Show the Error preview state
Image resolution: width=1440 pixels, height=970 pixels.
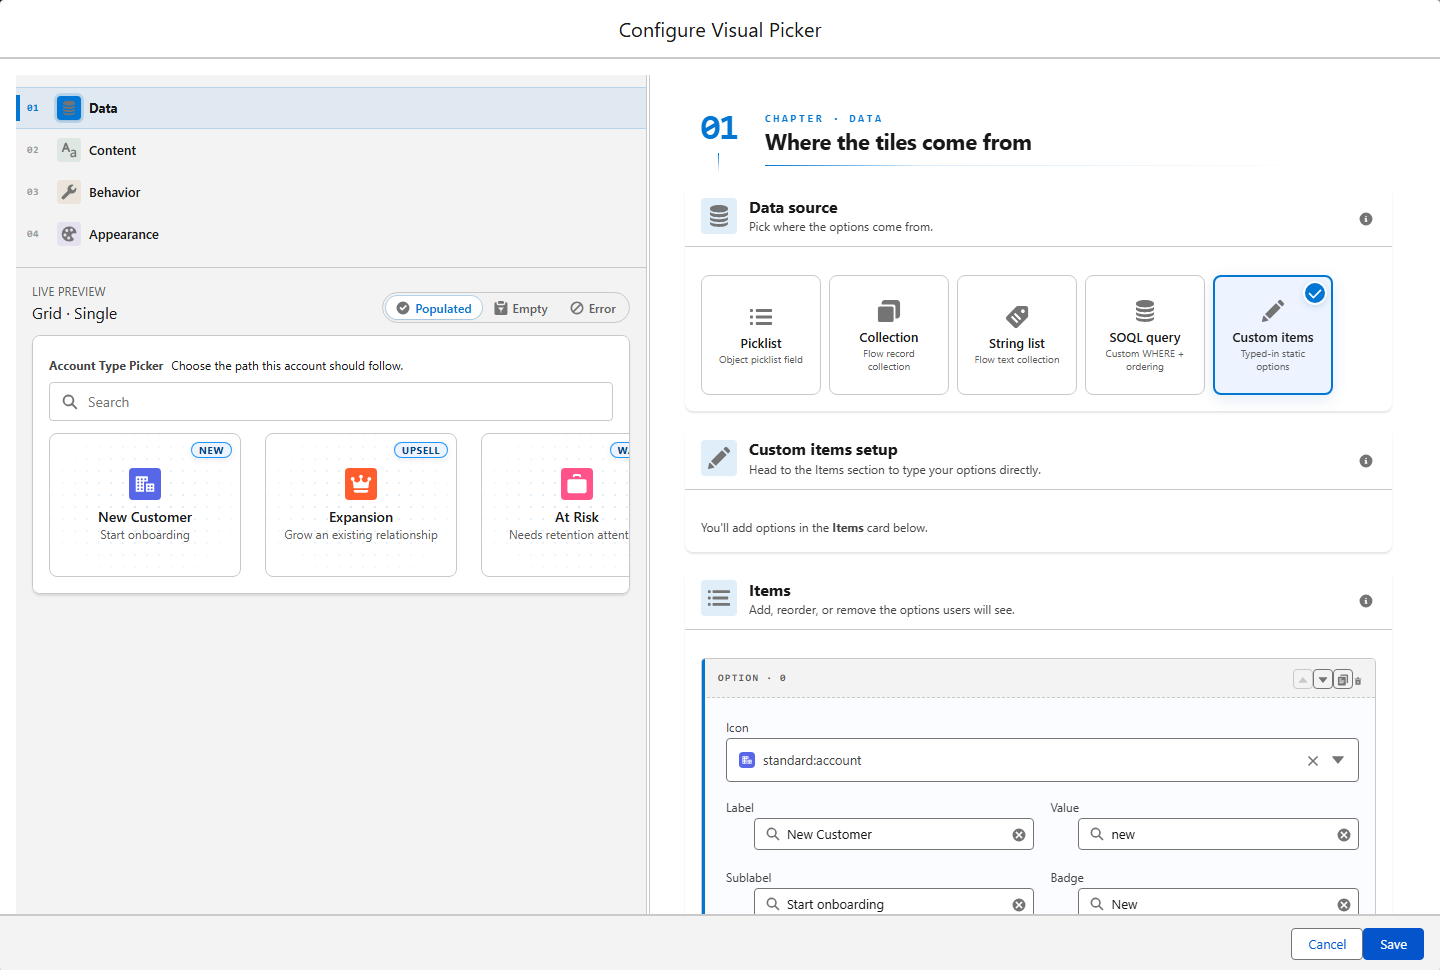[x=593, y=308]
